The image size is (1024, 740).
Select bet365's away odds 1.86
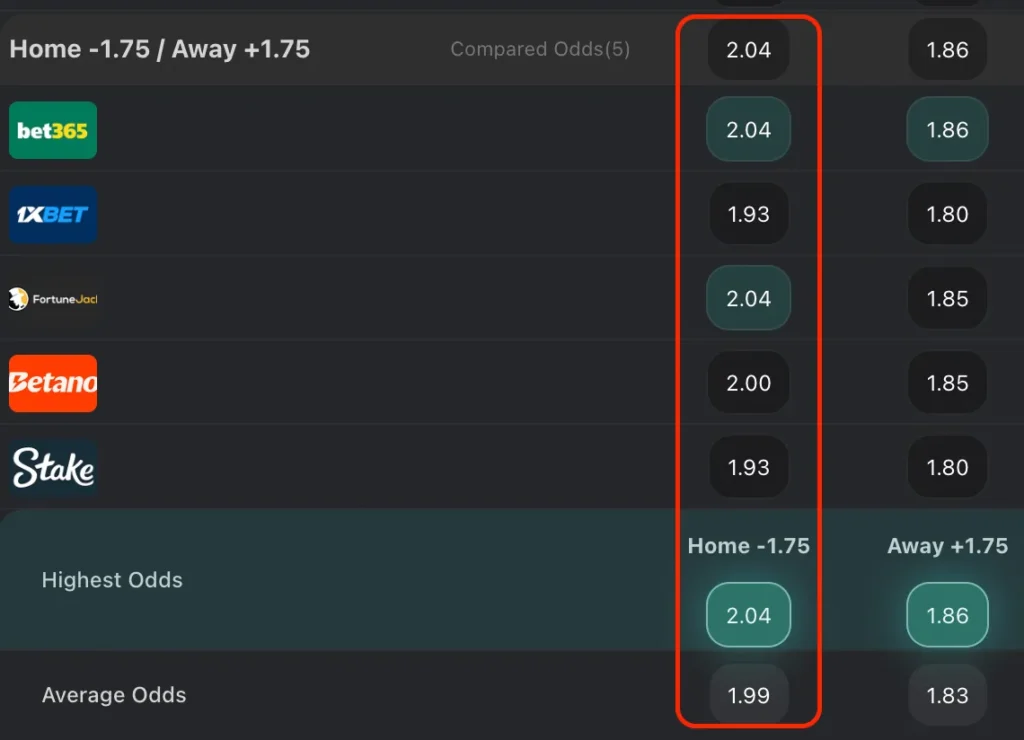pyautogui.click(x=946, y=129)
